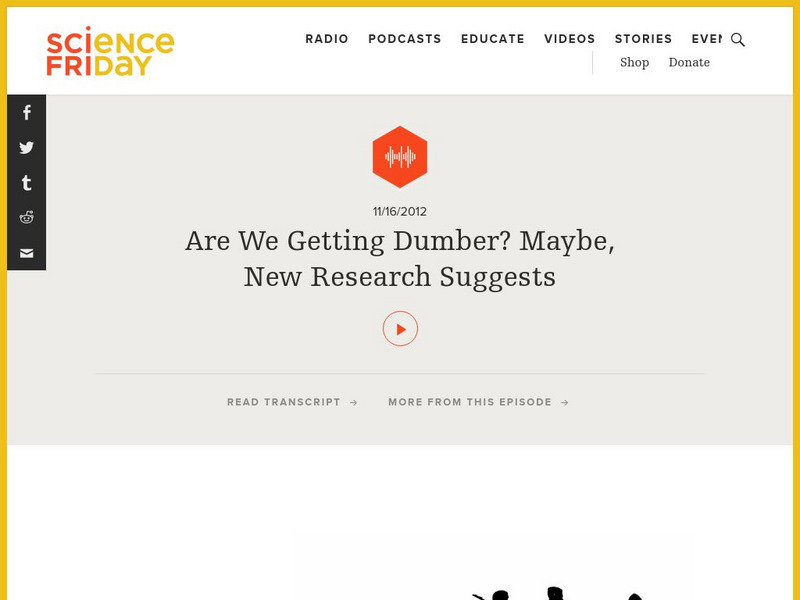Share the article on Facebook
This screenshot has width=800, height=600.
26,112
